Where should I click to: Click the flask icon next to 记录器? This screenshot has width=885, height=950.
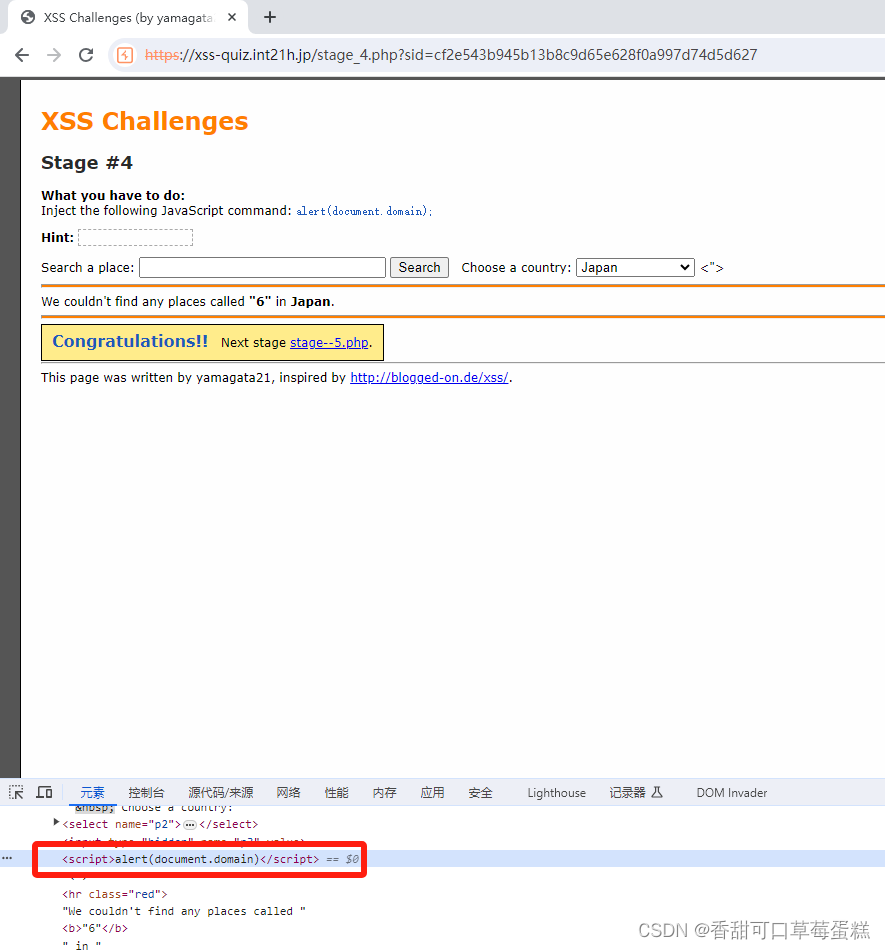click(657, 792)
